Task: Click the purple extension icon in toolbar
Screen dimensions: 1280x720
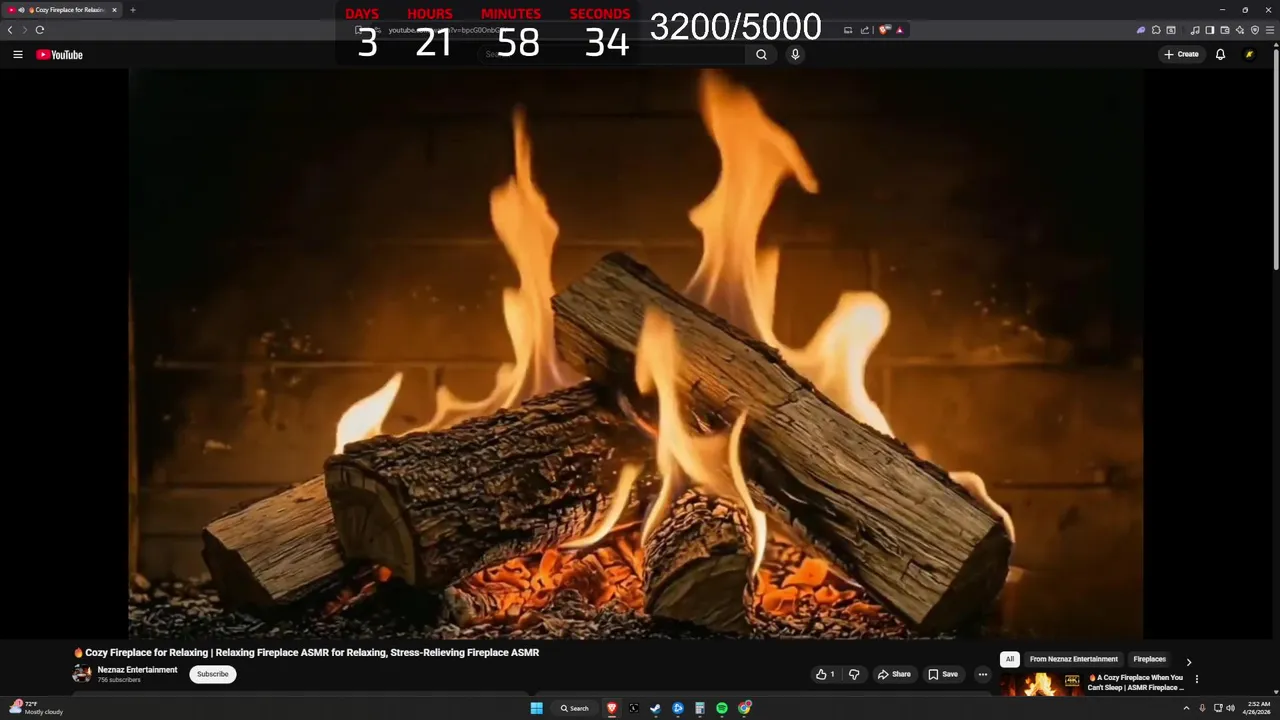Action: tap(1141, 30)
